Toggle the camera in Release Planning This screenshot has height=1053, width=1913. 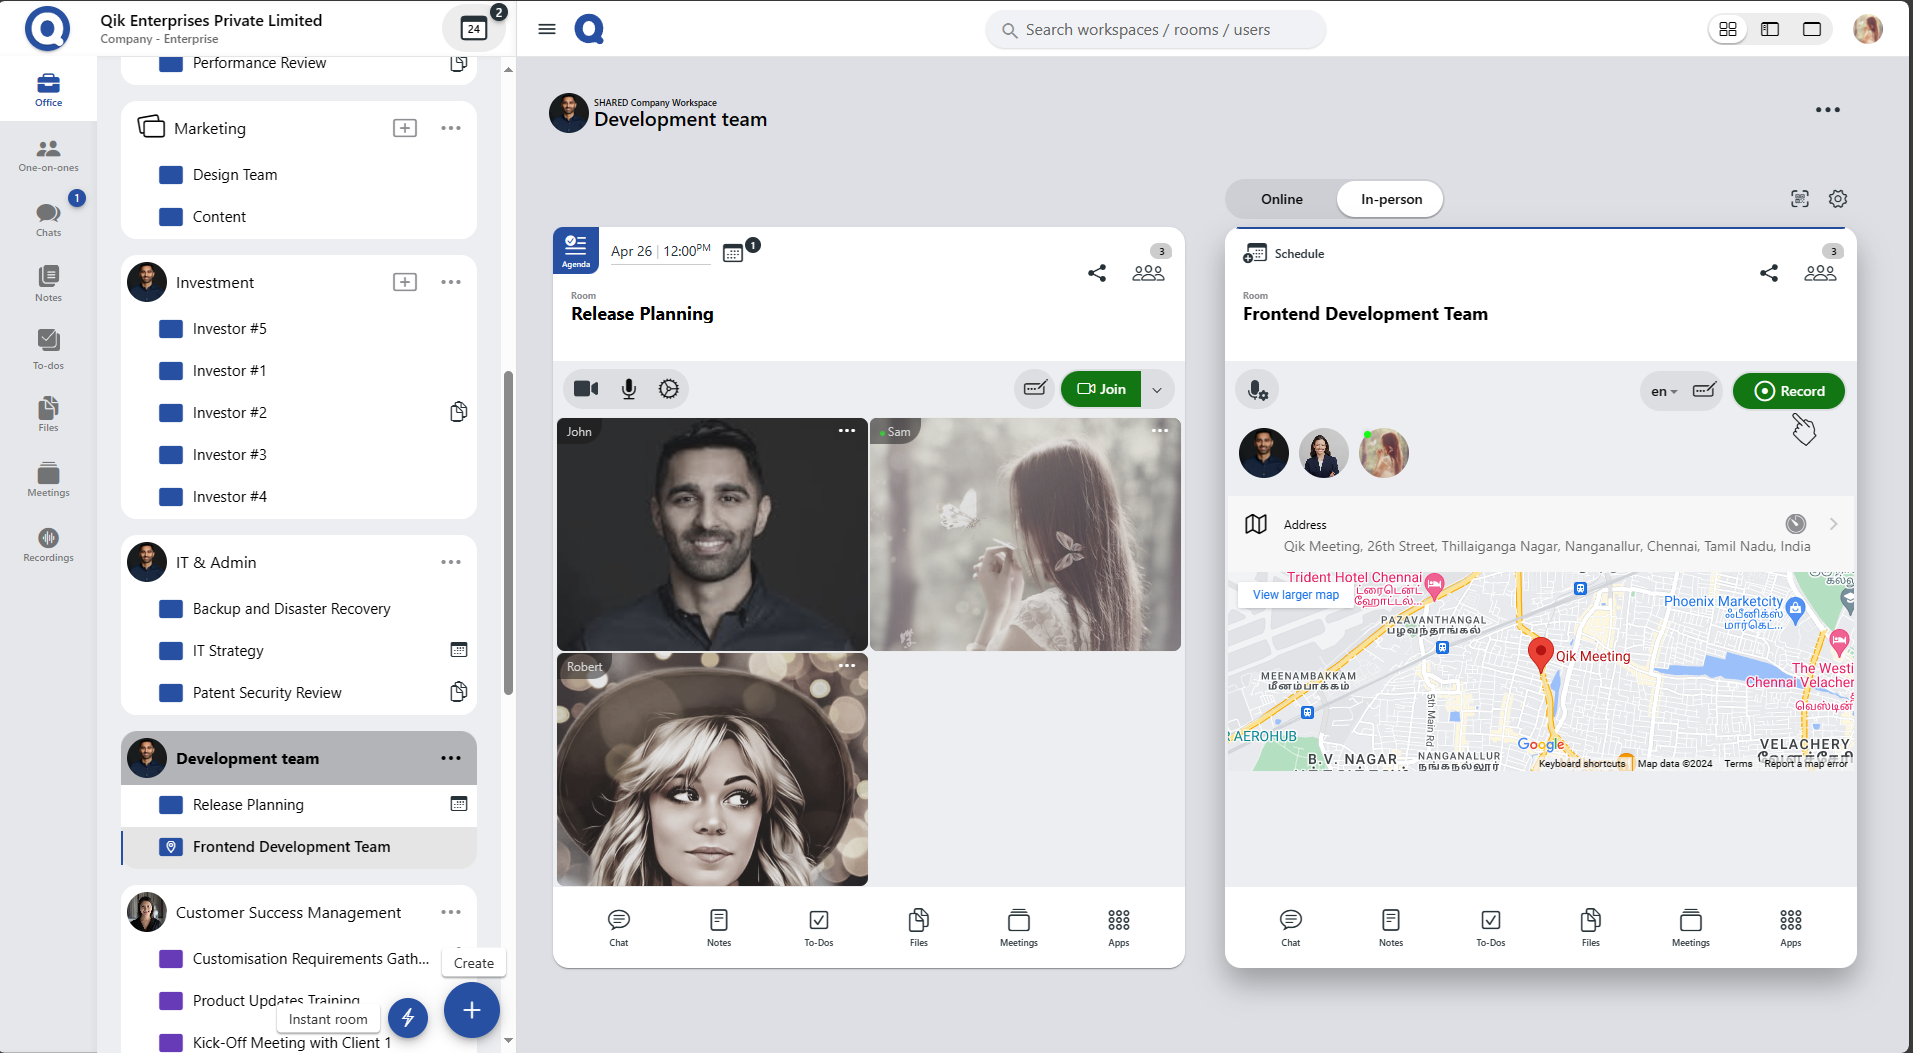coord(586,389)
